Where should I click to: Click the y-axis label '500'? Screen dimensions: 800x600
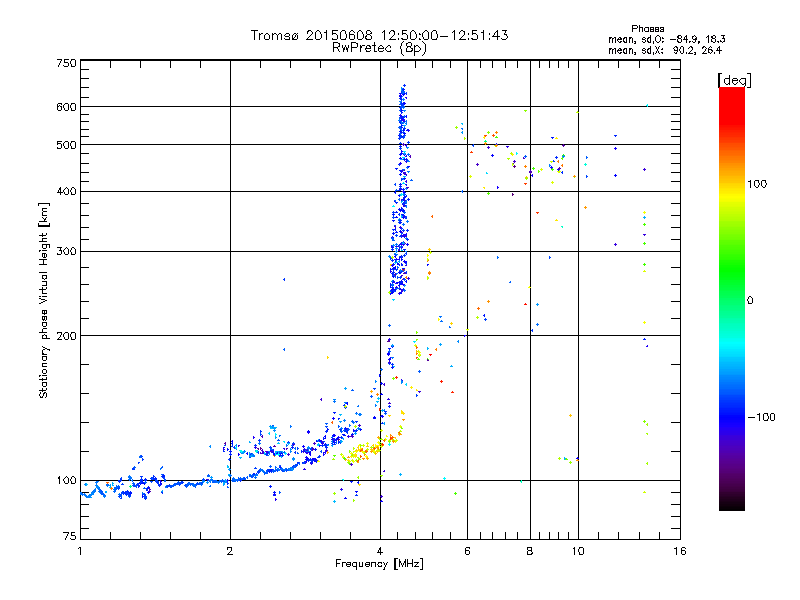[x=66, y=145]
